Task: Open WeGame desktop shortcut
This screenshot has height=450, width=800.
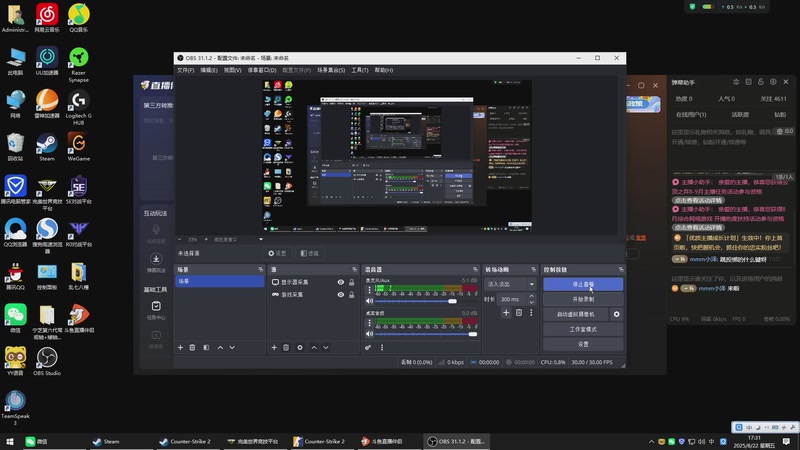Action: (79, 147)
